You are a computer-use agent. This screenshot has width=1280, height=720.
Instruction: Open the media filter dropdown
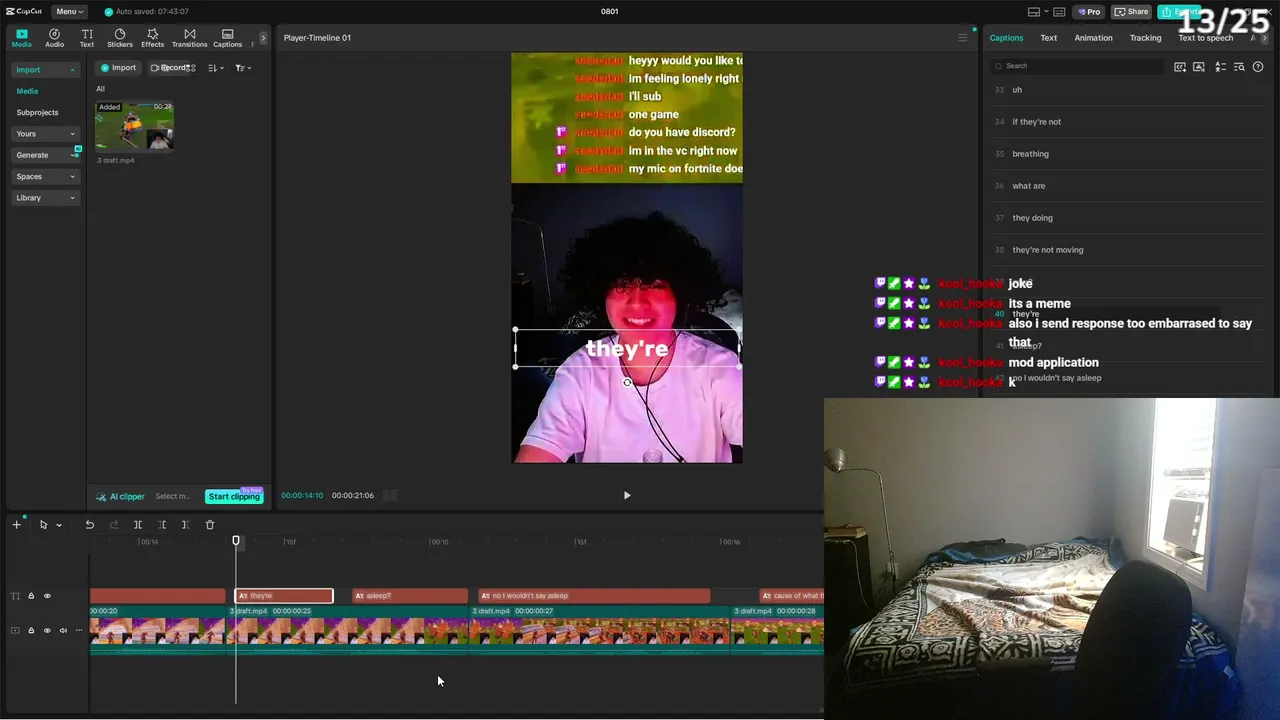point(243,68)
